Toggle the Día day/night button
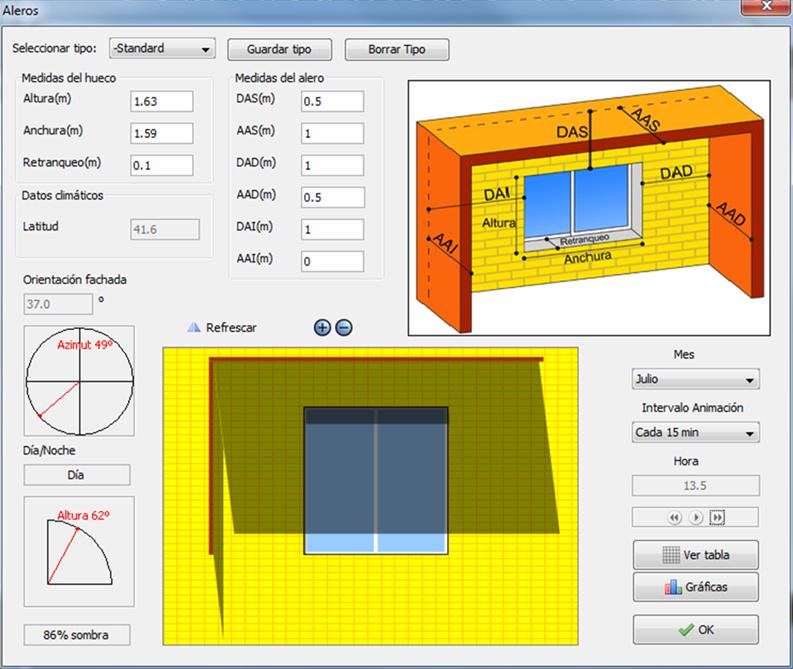 coord(77,475)
